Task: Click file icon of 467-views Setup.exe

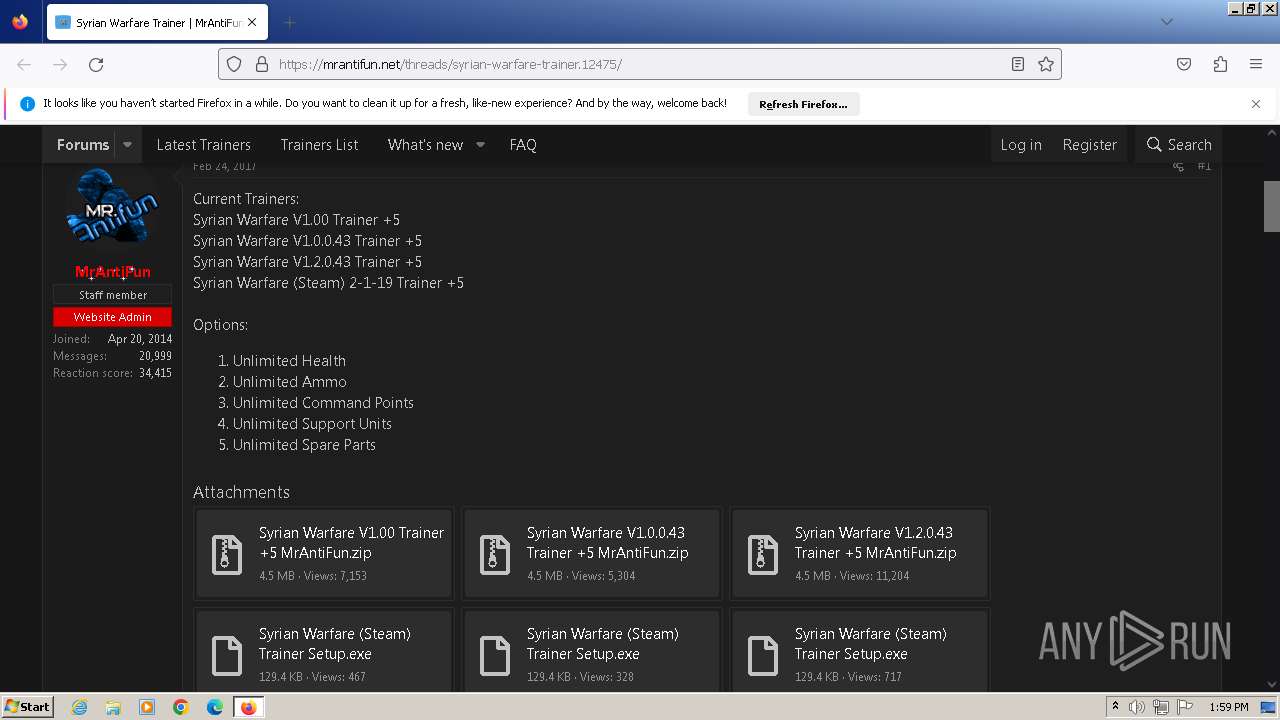Action: click(227, 655)
